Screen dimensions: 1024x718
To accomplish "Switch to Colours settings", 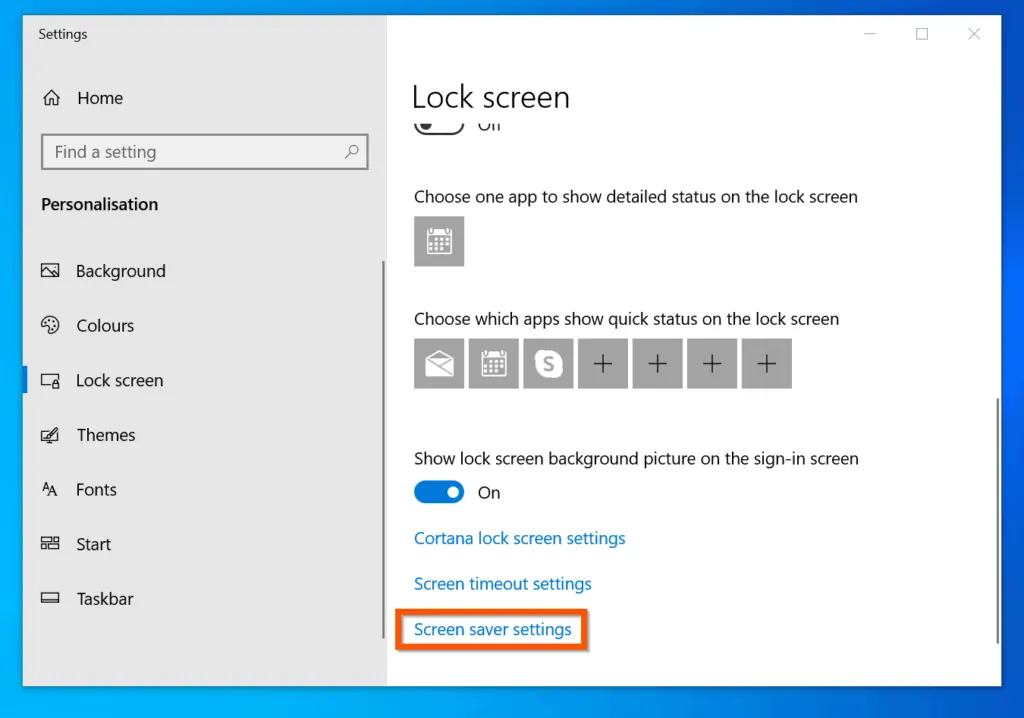I will (x=105, y=325).
